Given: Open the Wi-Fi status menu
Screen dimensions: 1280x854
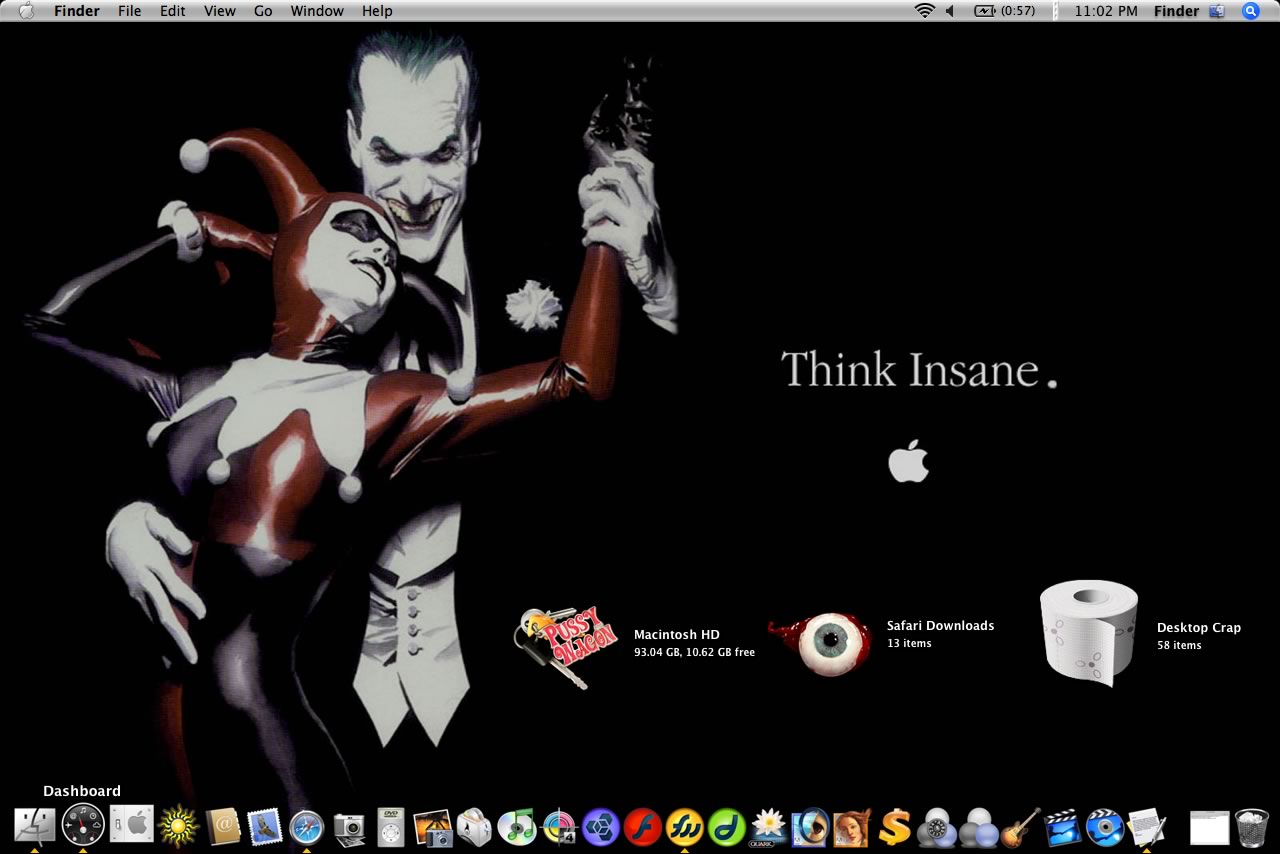Looking at the screenshot, I should pos(924,11).
